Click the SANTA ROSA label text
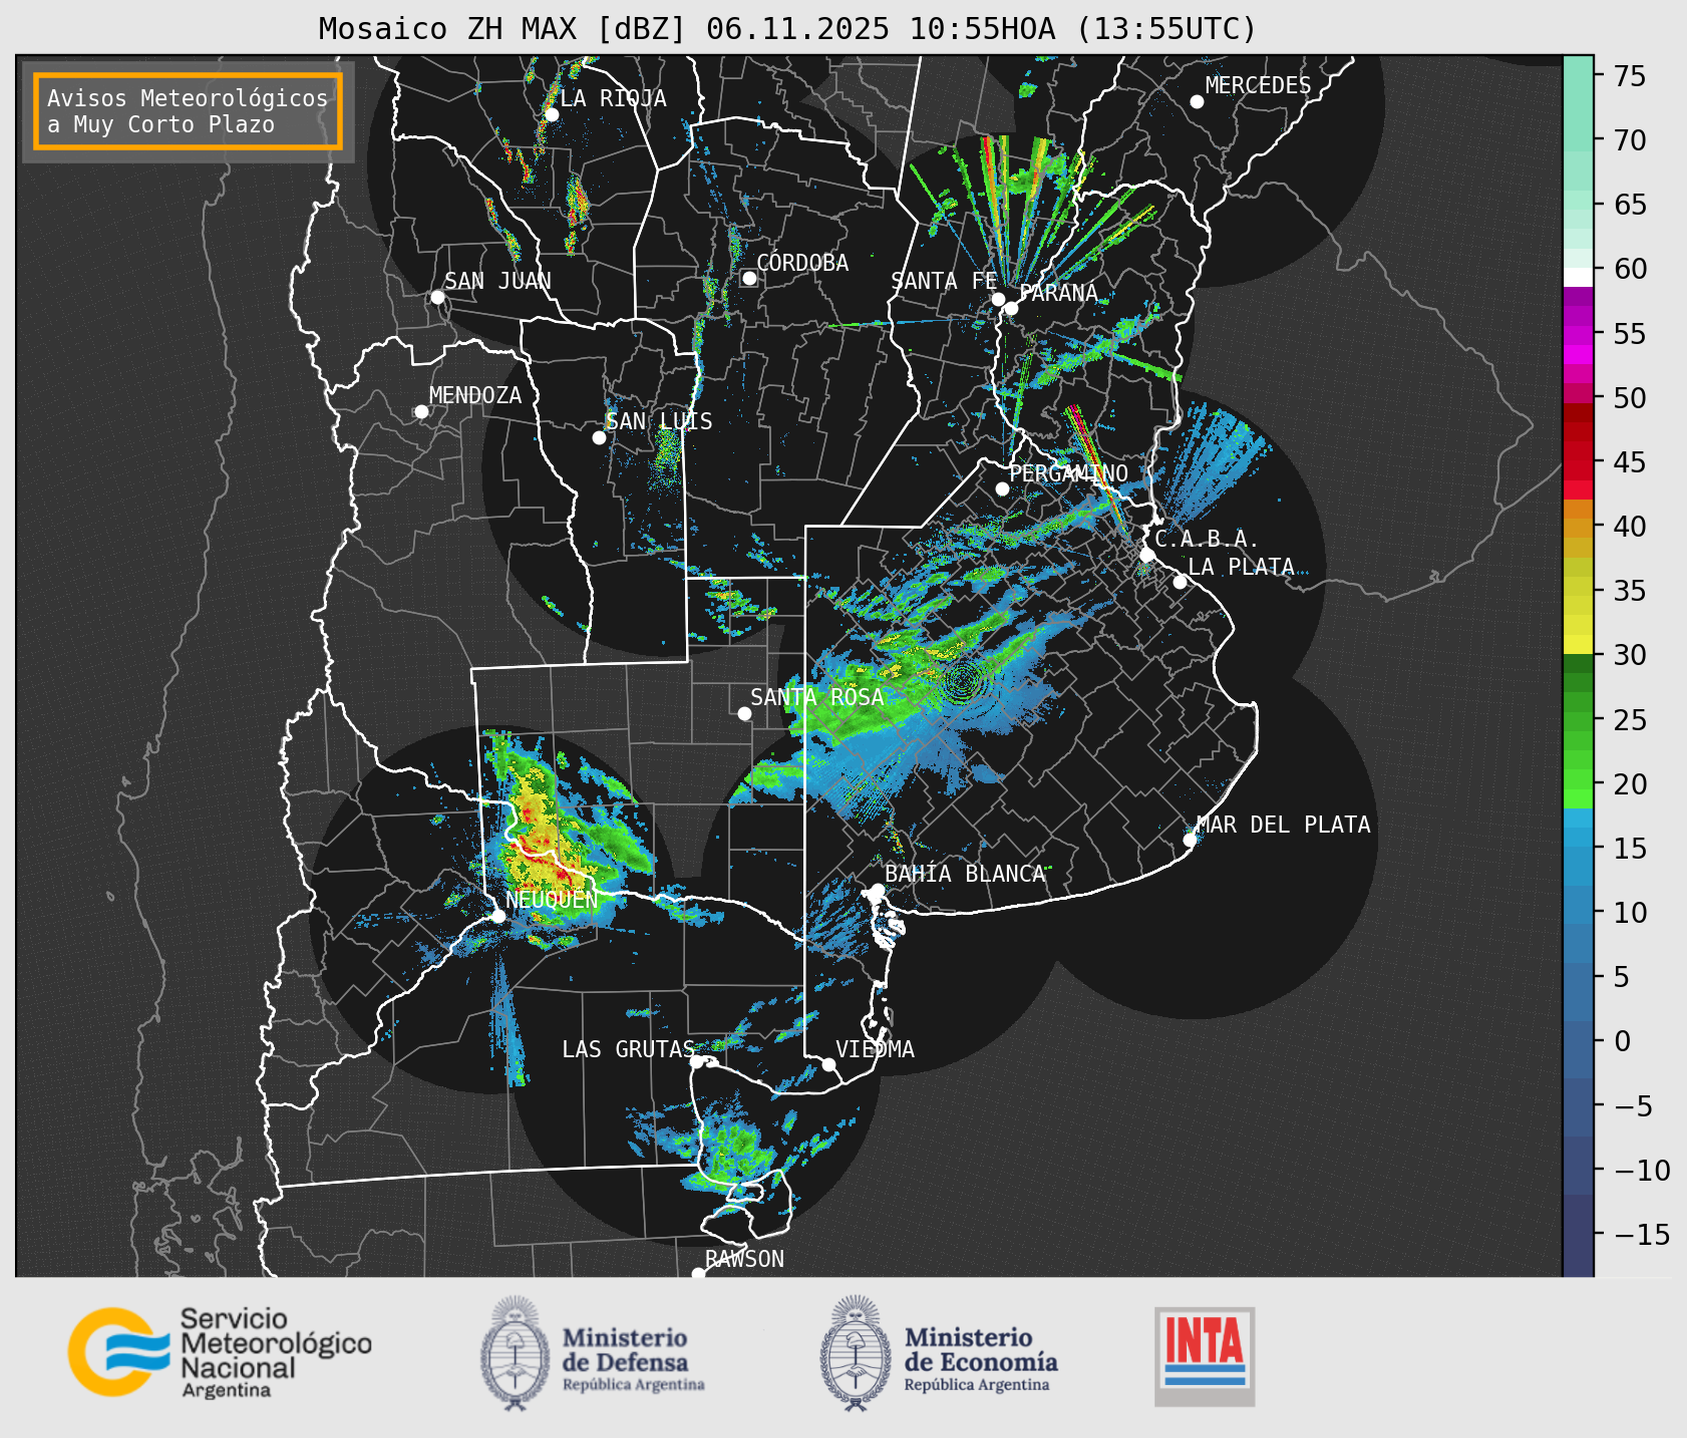 817,697
